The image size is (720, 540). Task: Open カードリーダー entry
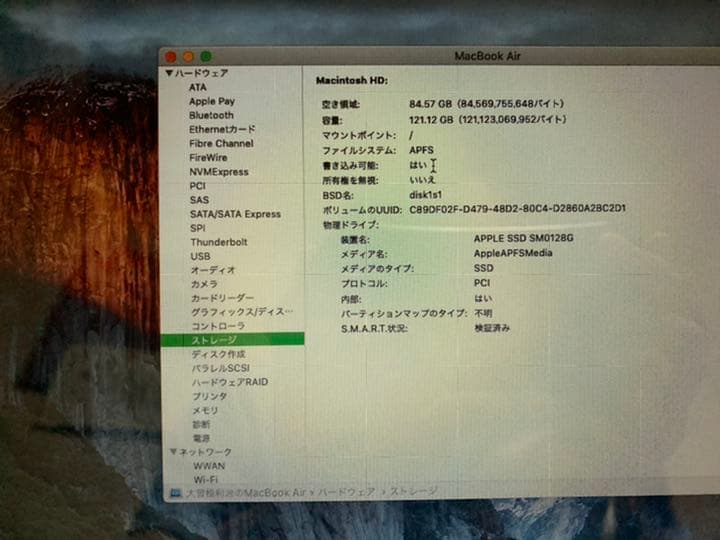click(x=222, y=298)
